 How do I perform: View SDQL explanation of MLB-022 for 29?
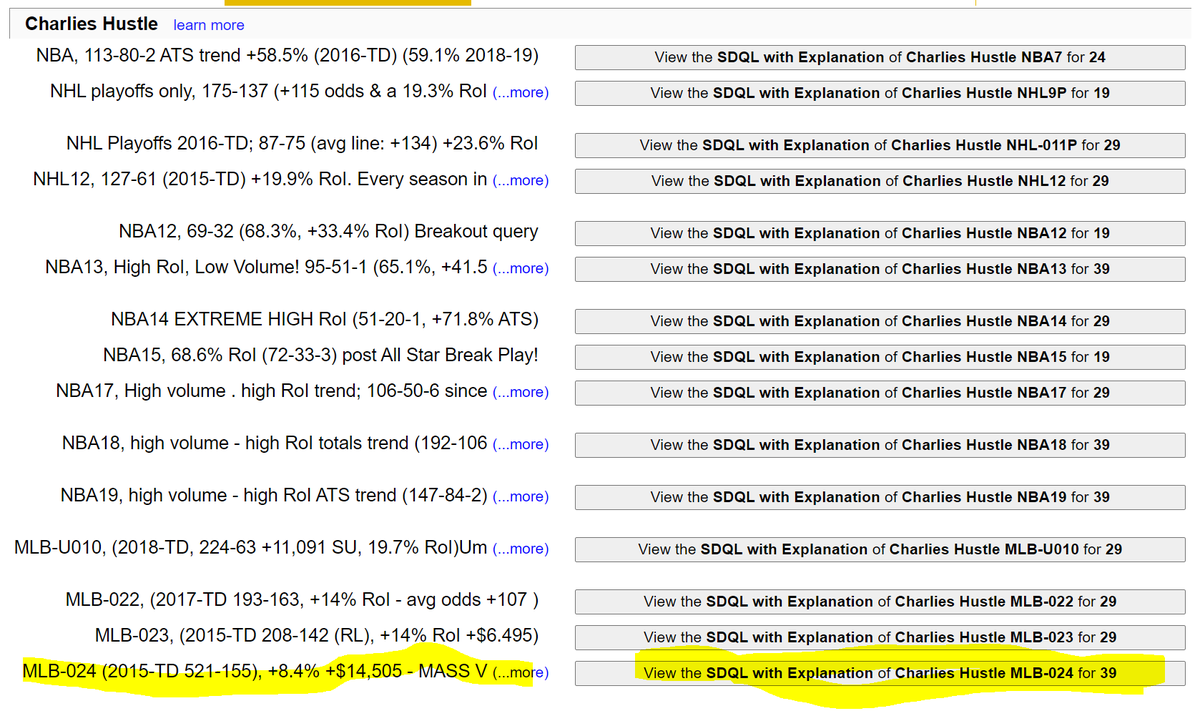point(880,601)
